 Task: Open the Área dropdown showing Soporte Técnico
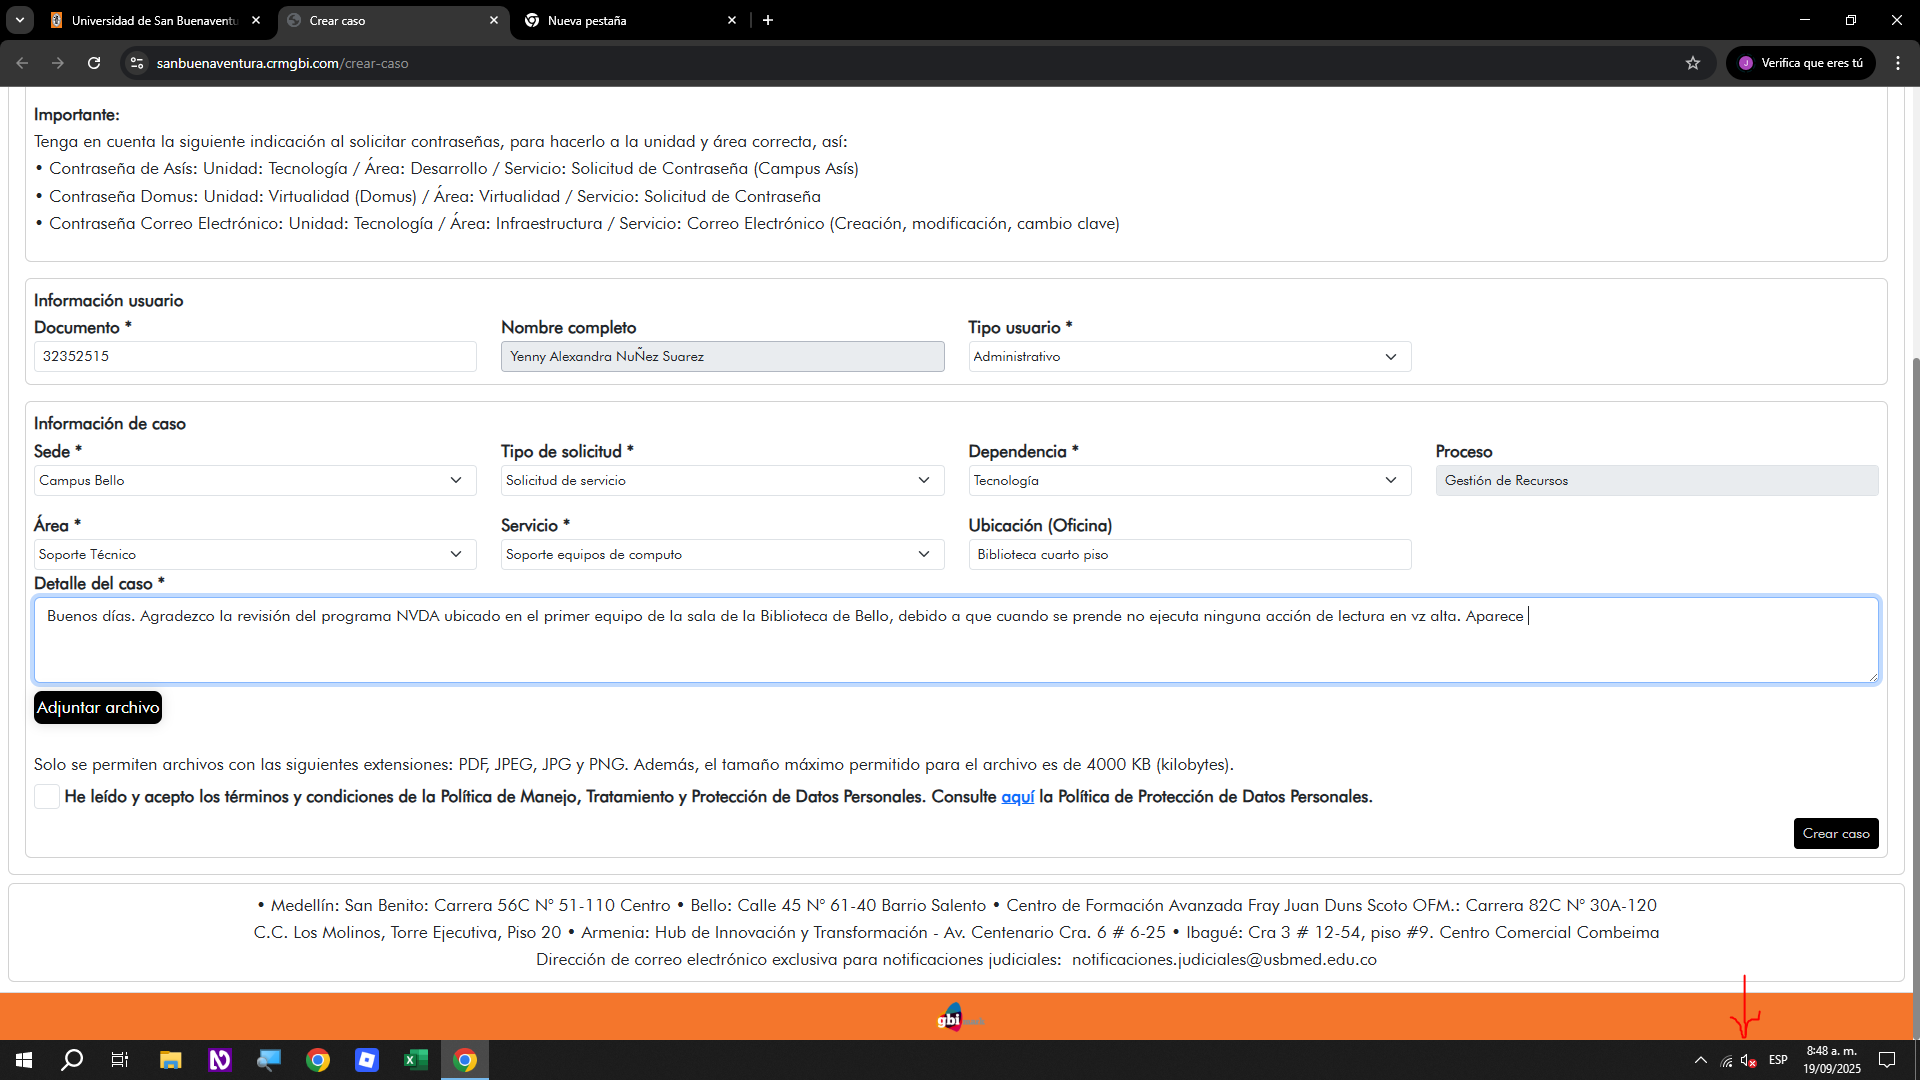pos(255,555)
